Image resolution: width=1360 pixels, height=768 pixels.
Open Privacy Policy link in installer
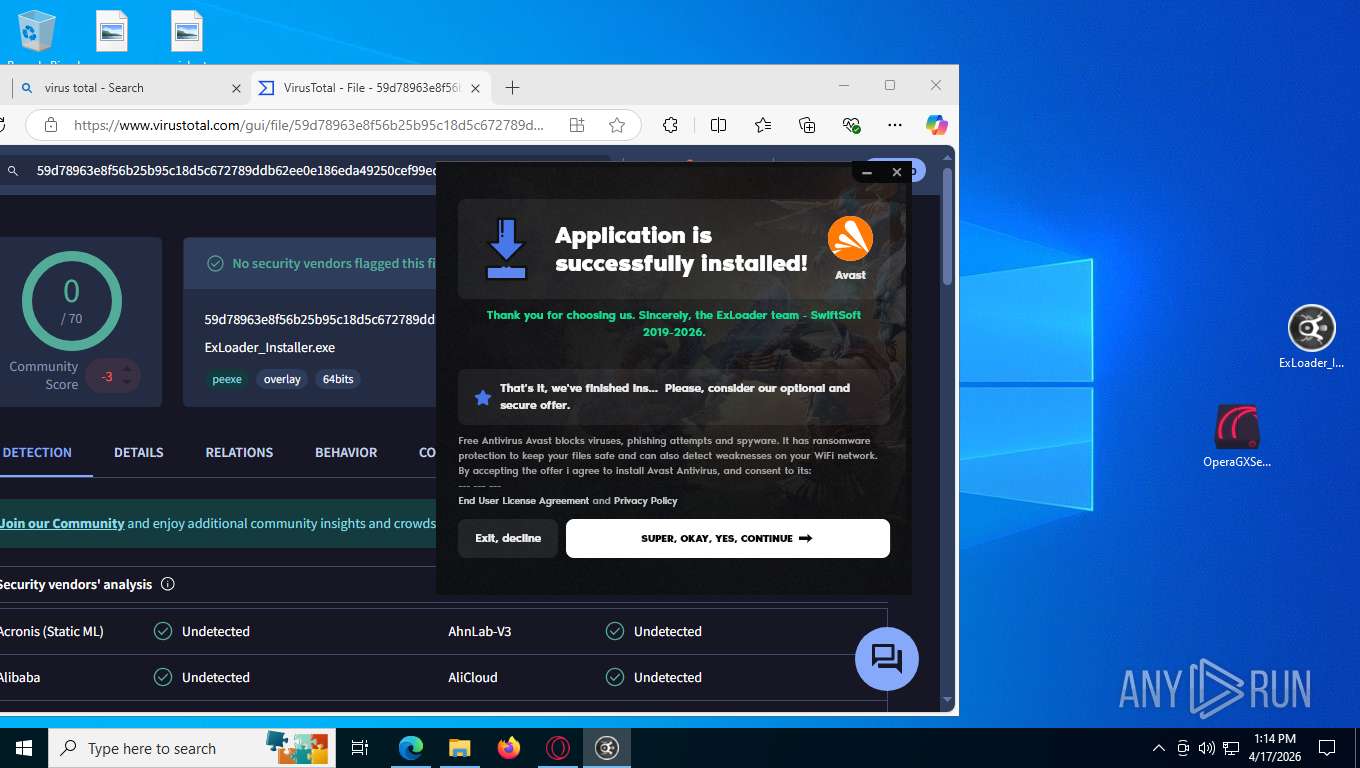click(645, 501)
